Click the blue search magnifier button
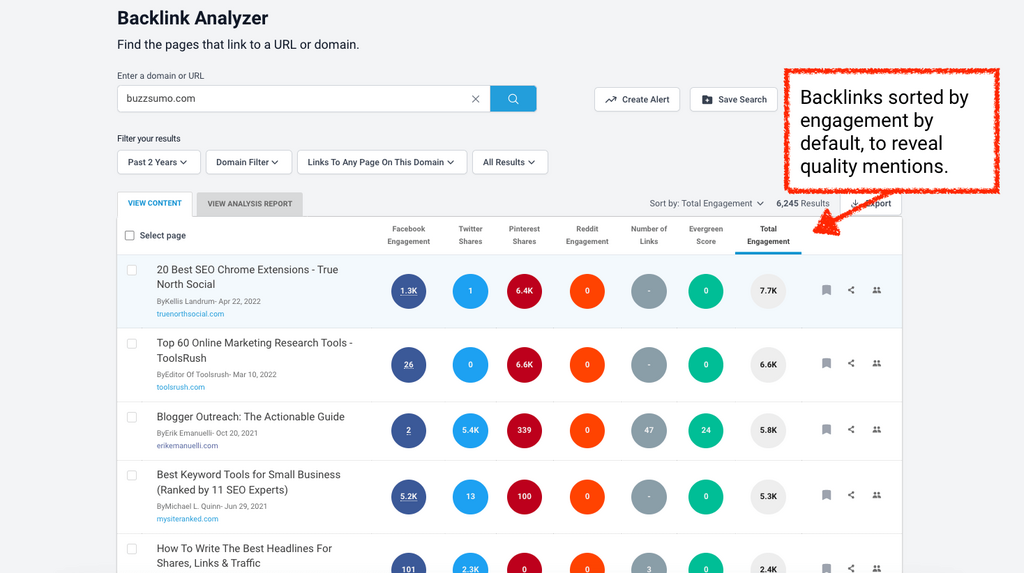Screen dimensions: 1024x573 (513, 99)
